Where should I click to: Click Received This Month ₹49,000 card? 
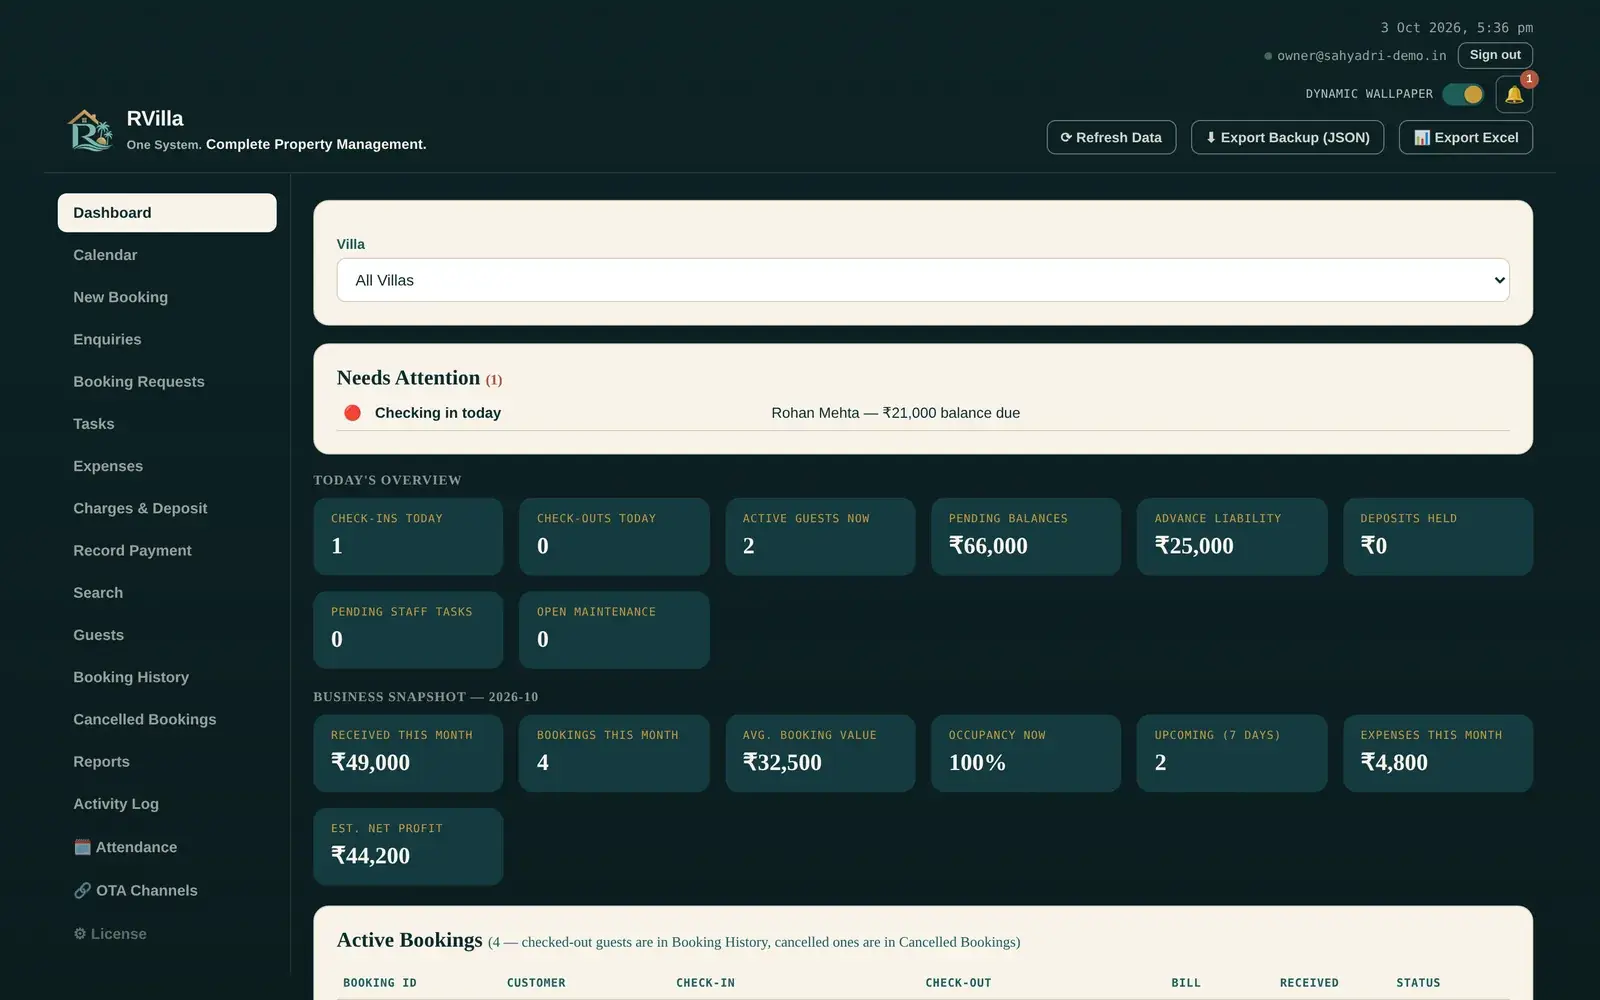point(408,753)
